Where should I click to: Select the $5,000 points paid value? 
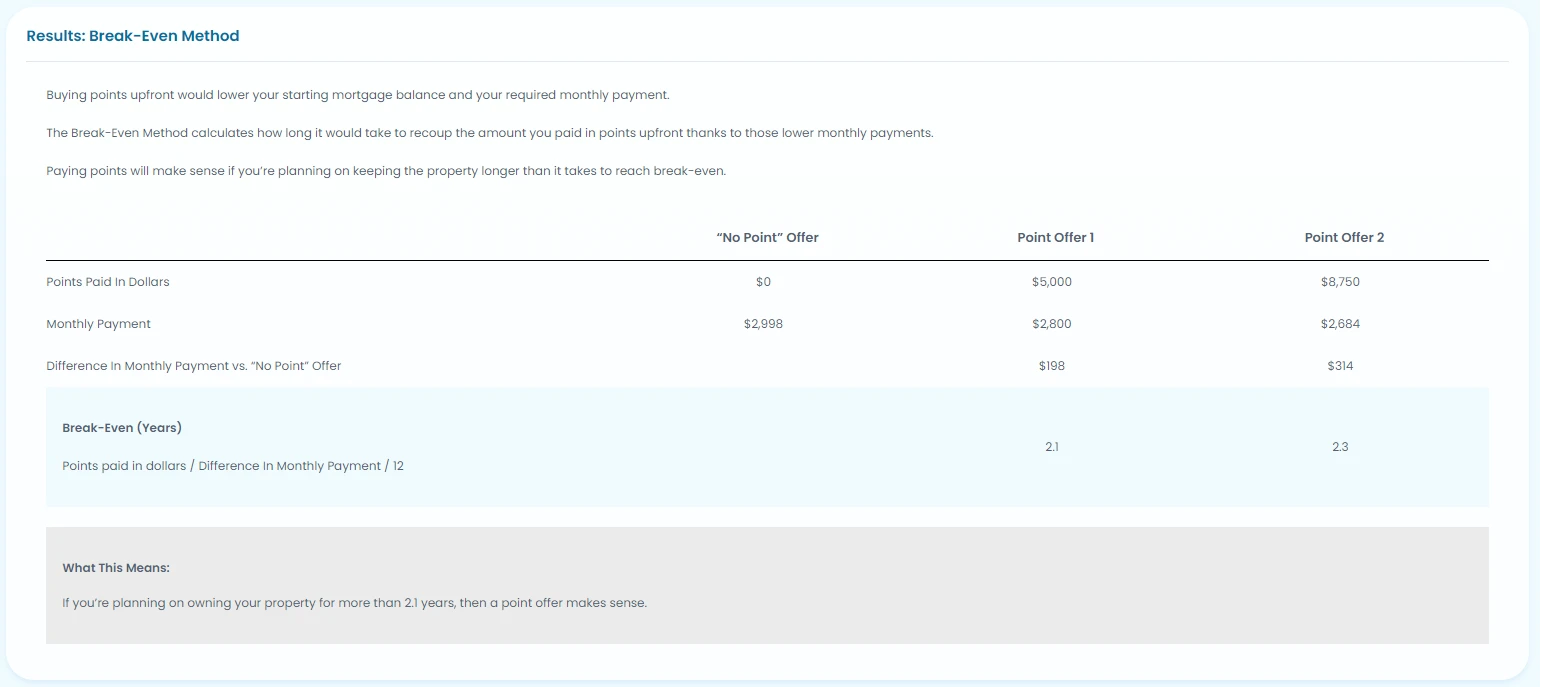pos(1051,282)
